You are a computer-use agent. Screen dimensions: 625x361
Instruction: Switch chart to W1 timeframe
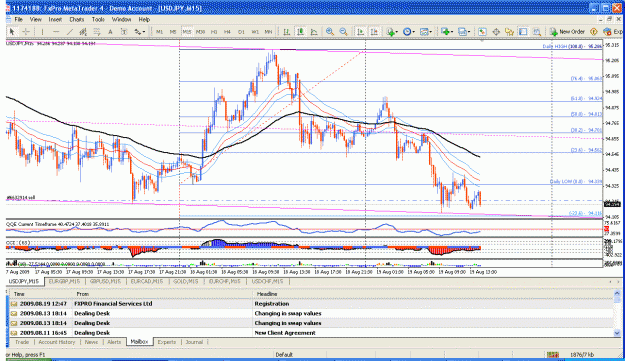[x=255, y=31]
